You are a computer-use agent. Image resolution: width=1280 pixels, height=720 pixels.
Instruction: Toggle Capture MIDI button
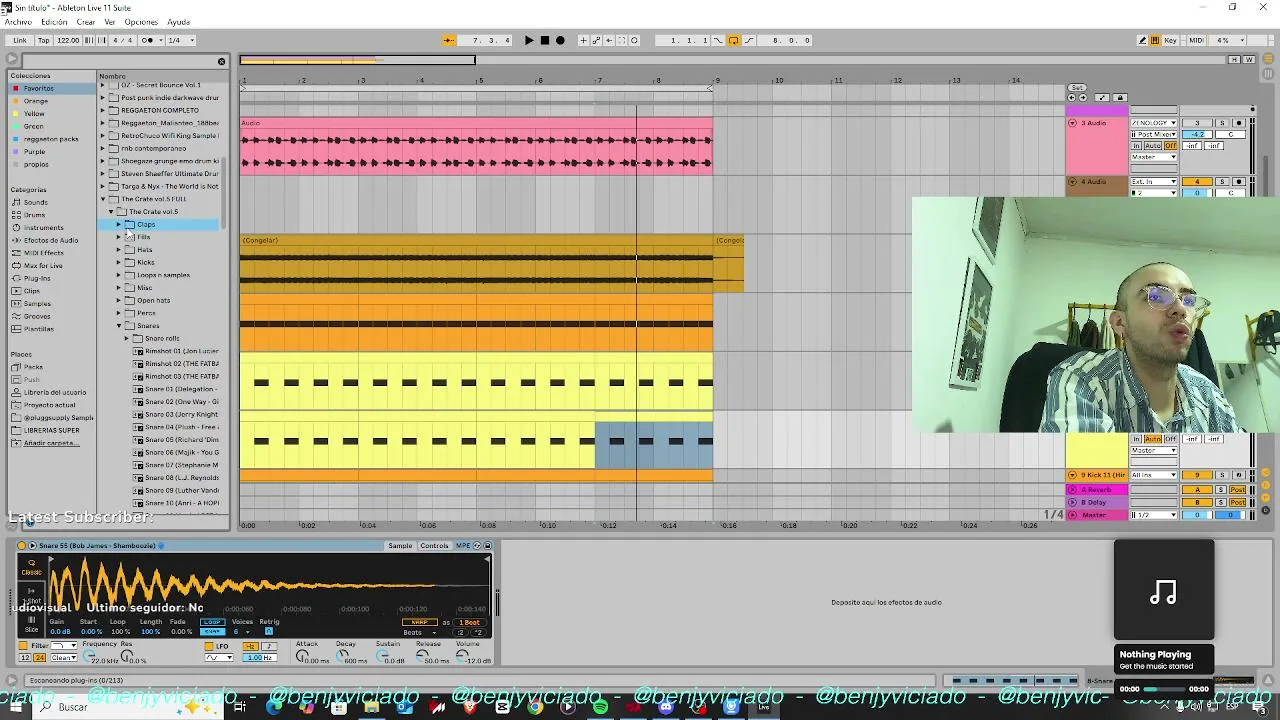point(621,40)
